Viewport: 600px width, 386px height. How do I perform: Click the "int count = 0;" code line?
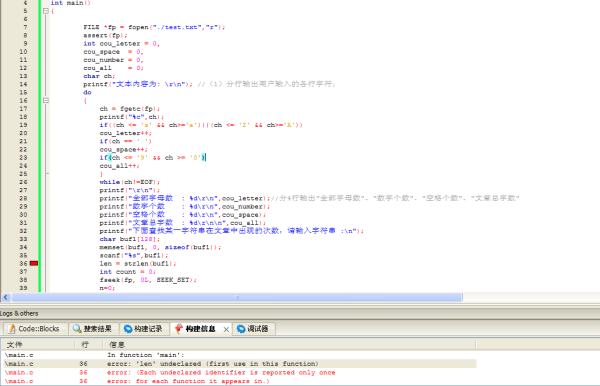click(x=127, y=272)
